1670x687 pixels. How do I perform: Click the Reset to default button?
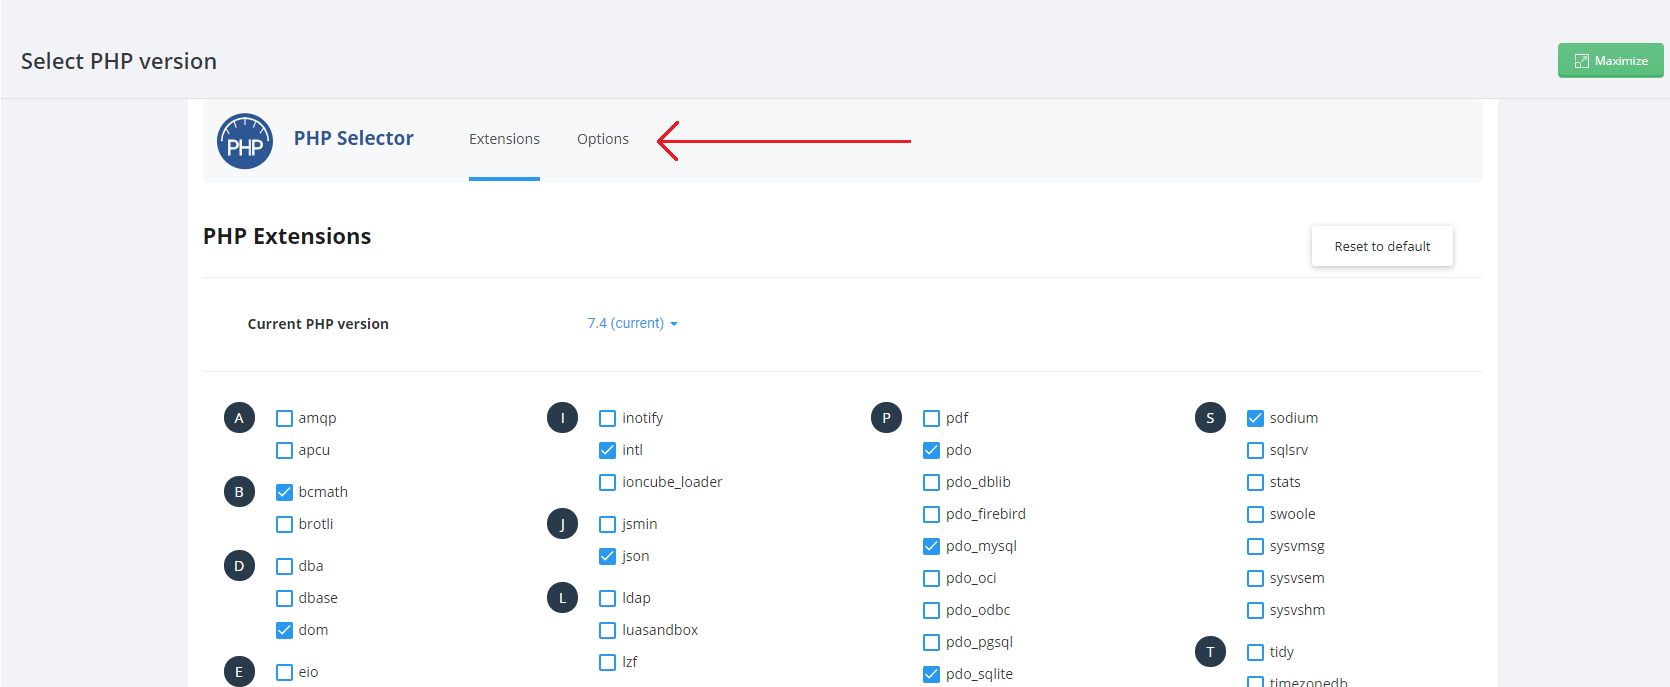1382,246
